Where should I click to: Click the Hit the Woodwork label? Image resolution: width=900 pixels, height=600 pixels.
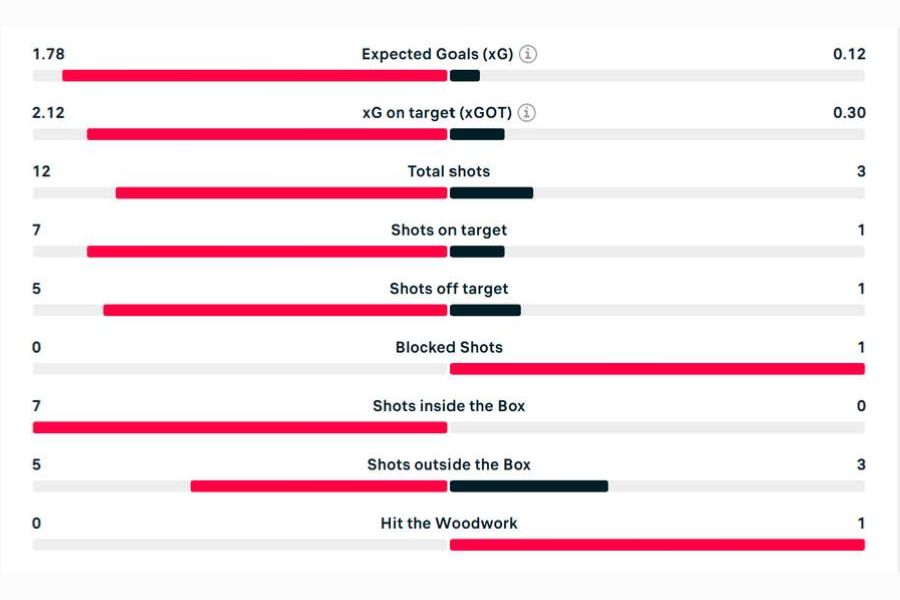tap(449, 523)
